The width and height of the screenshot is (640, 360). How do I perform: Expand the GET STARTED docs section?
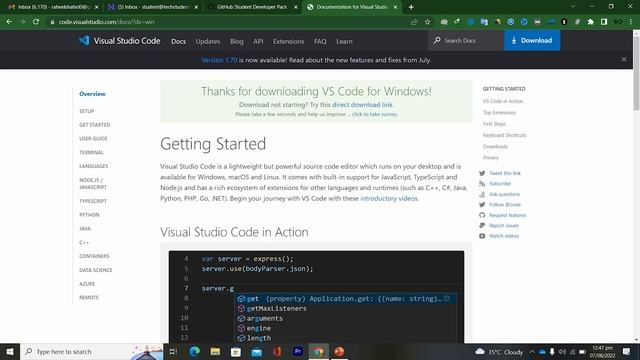click(x=94, y=125)
